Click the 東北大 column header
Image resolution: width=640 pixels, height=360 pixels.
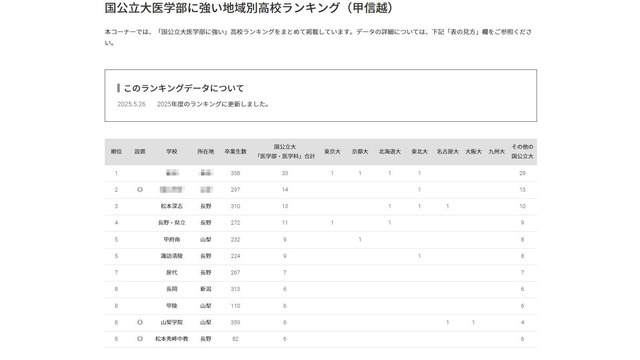pyautogui.click(x=420, y=151)
